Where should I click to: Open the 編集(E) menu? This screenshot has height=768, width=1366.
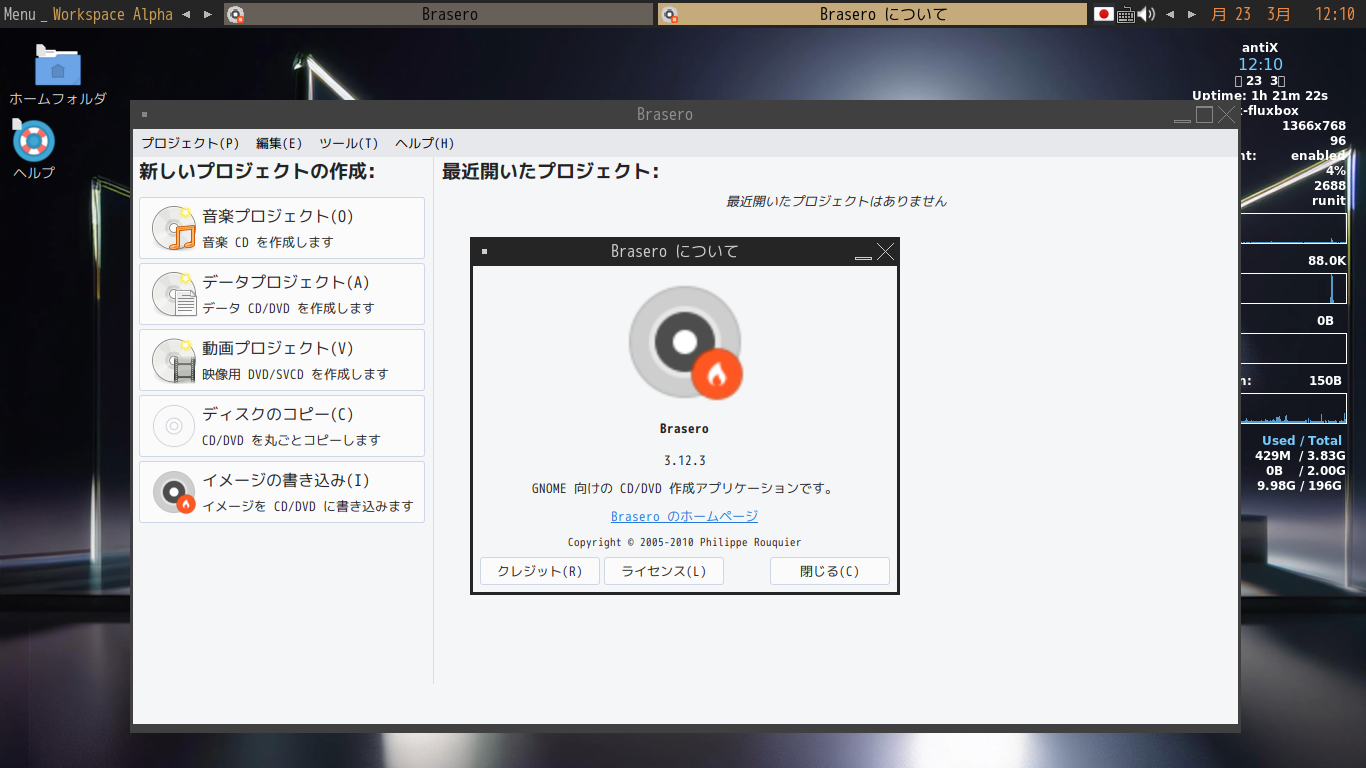coord(279,143)
